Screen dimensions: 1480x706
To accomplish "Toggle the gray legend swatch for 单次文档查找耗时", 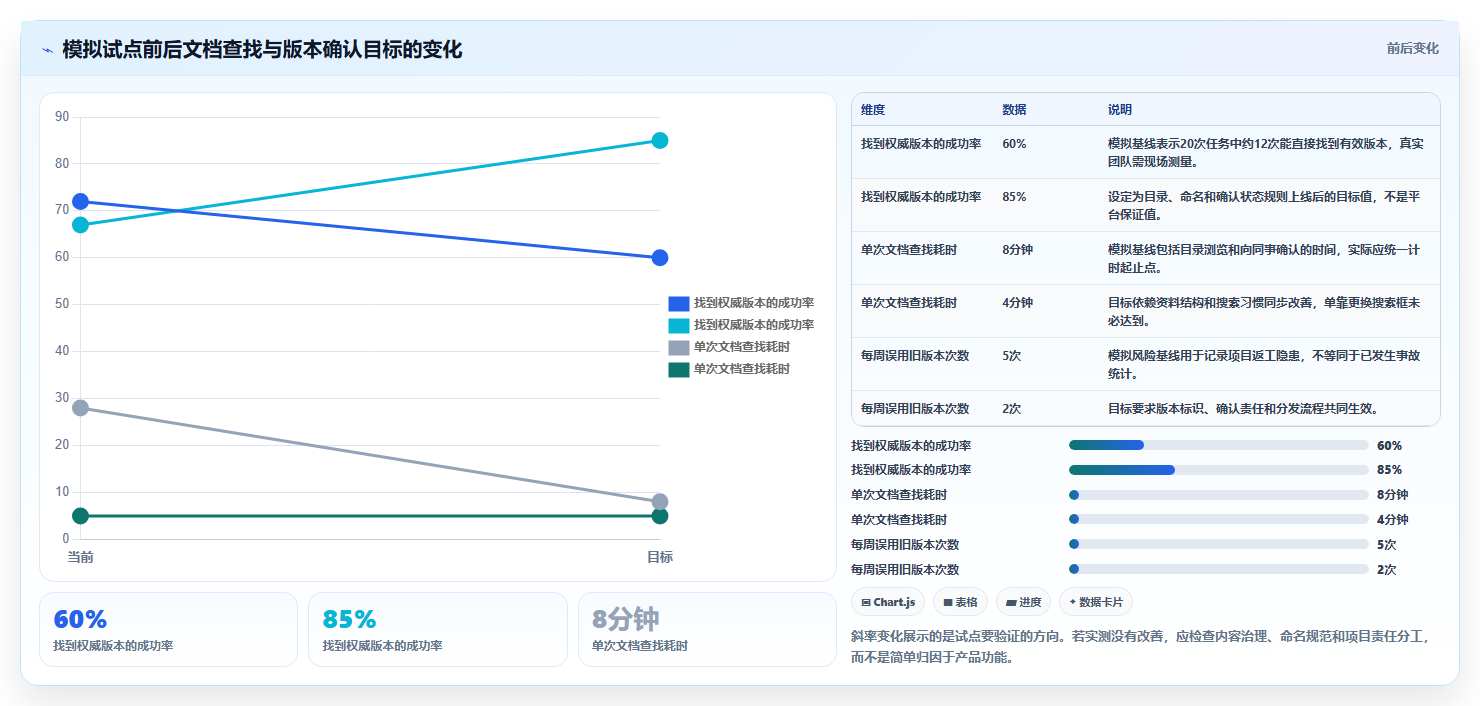I will [x=679, y=347].
